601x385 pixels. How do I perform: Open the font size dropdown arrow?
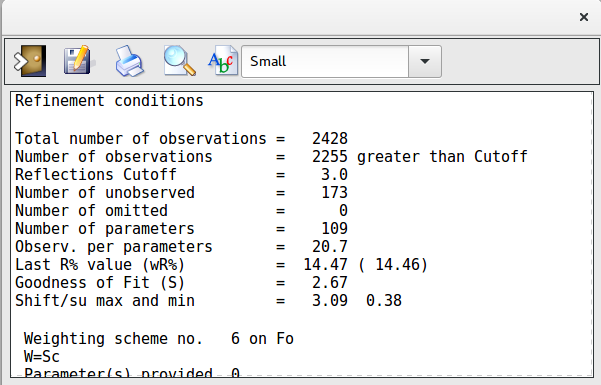click(x=425, y=61)
